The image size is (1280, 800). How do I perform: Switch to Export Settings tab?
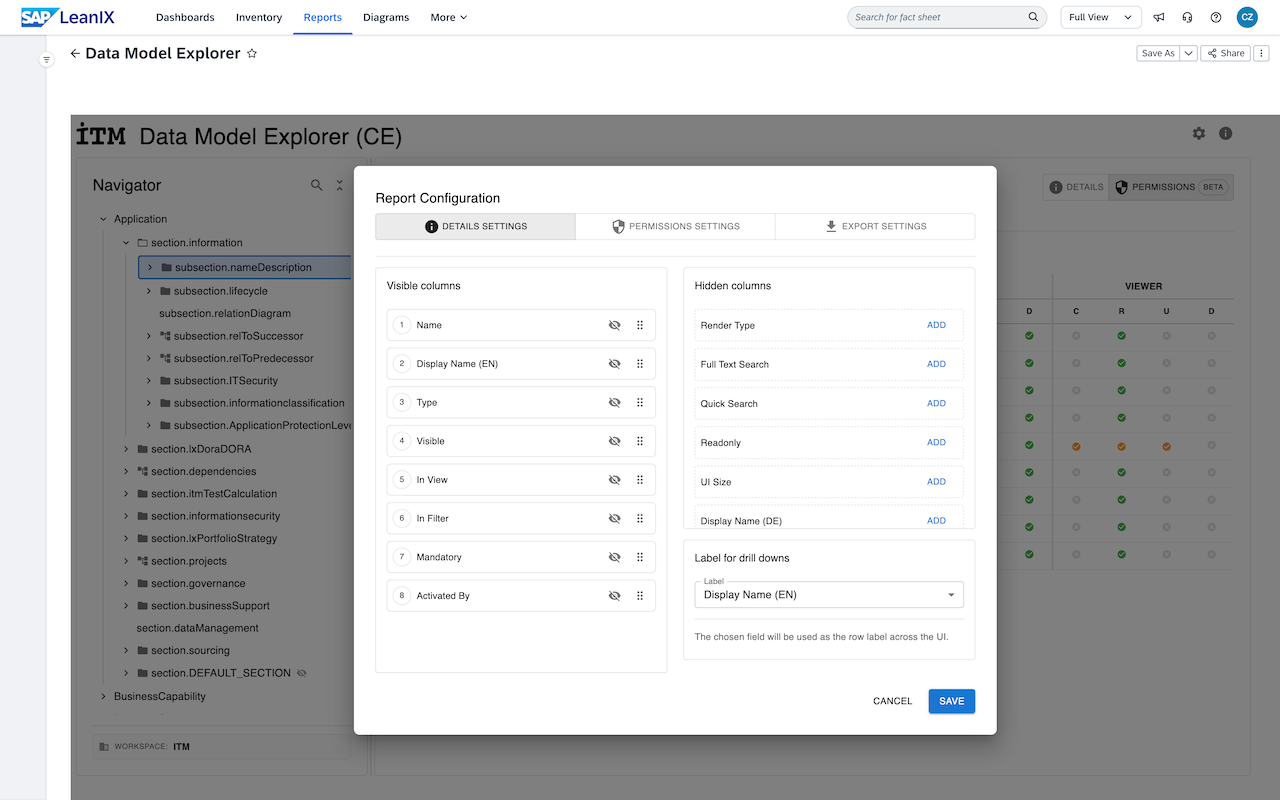(875, 226)
